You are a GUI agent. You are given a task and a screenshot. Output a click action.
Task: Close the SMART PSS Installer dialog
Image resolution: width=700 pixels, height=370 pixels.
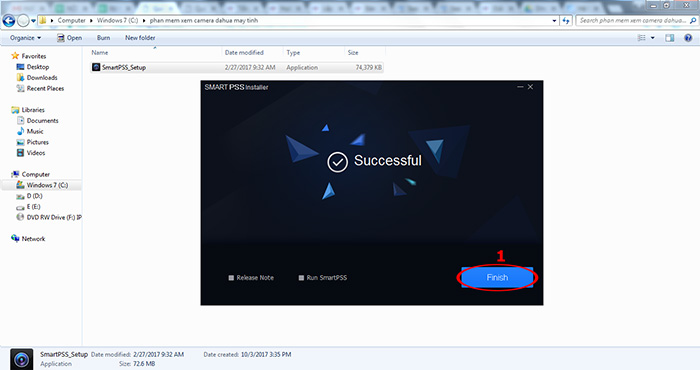[530, 87]
